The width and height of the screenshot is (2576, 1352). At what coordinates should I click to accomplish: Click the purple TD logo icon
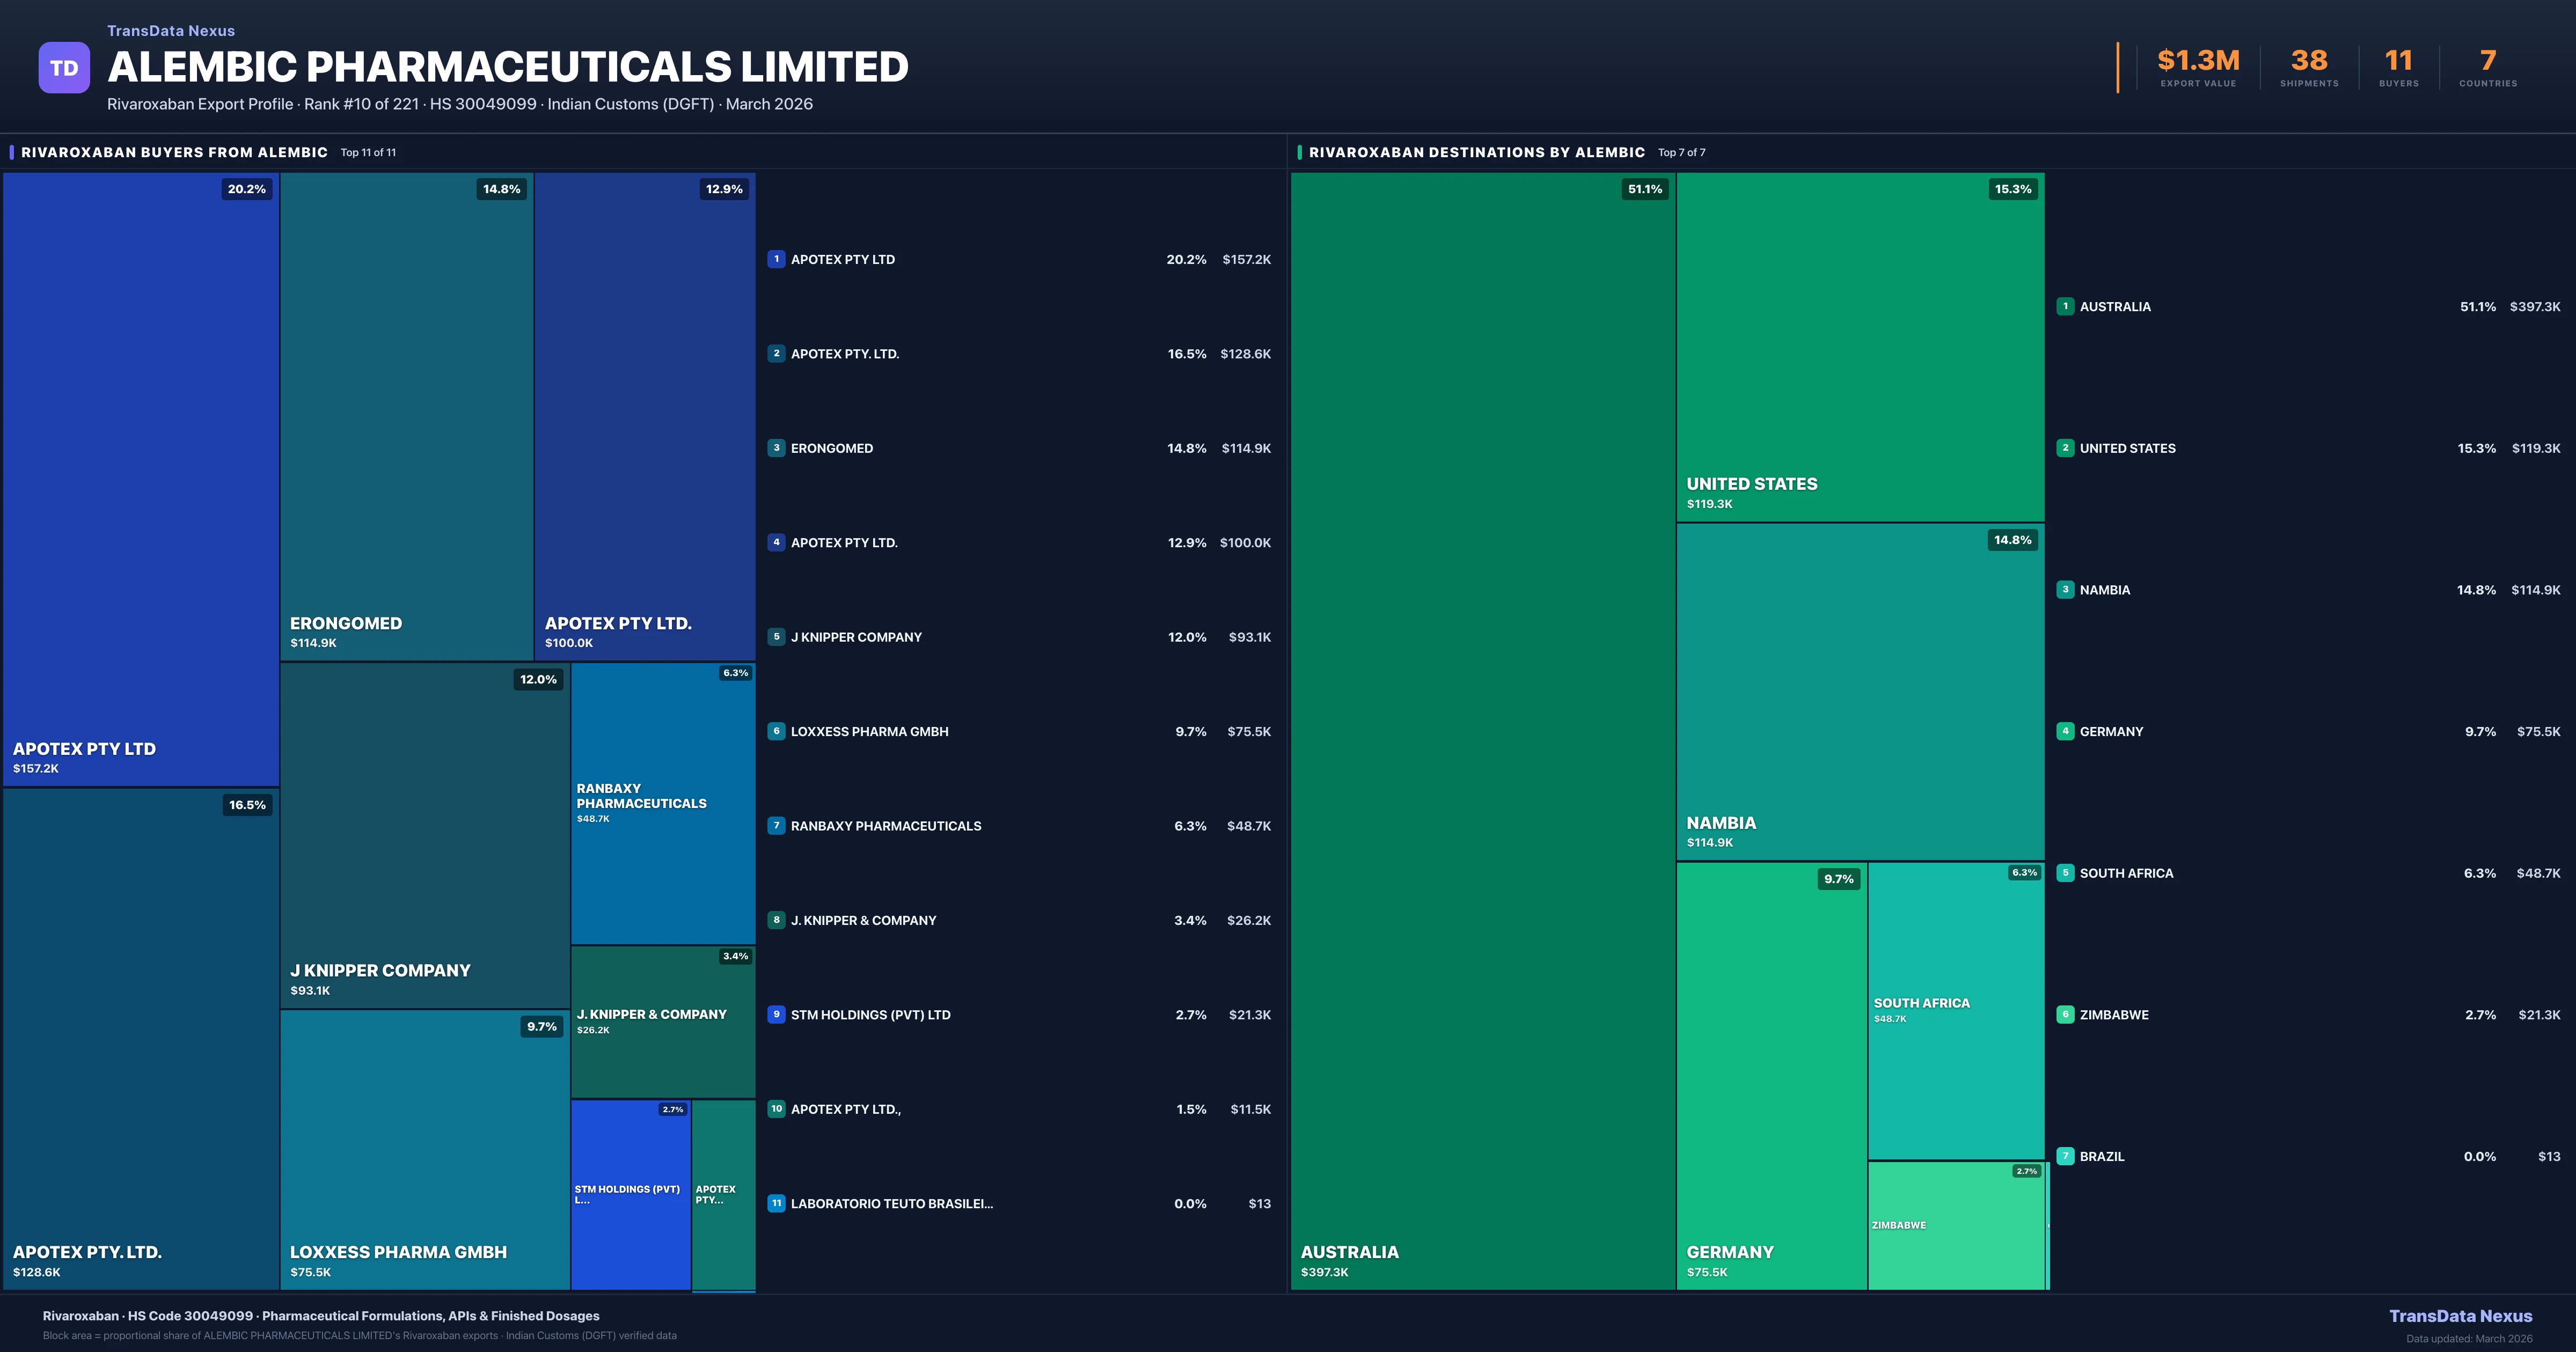tap(64, 68)
